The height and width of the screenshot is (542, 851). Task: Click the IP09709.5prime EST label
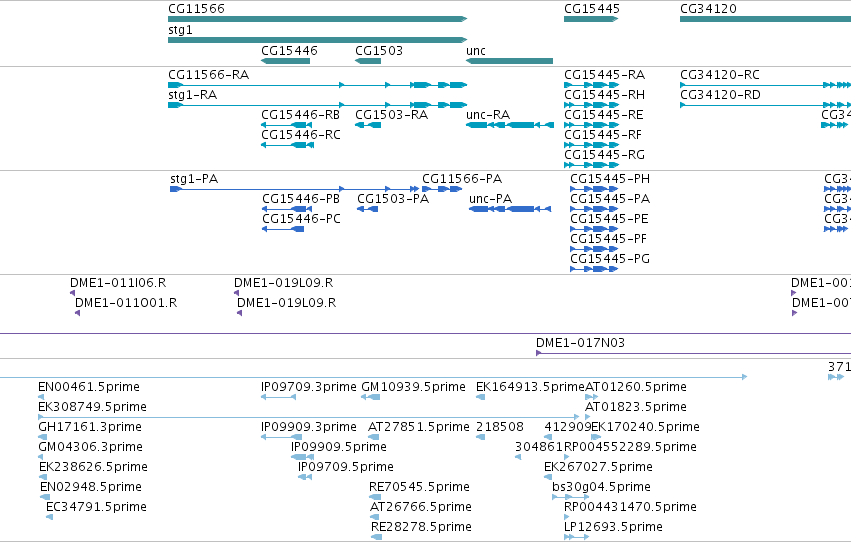[x=346, y=468]
